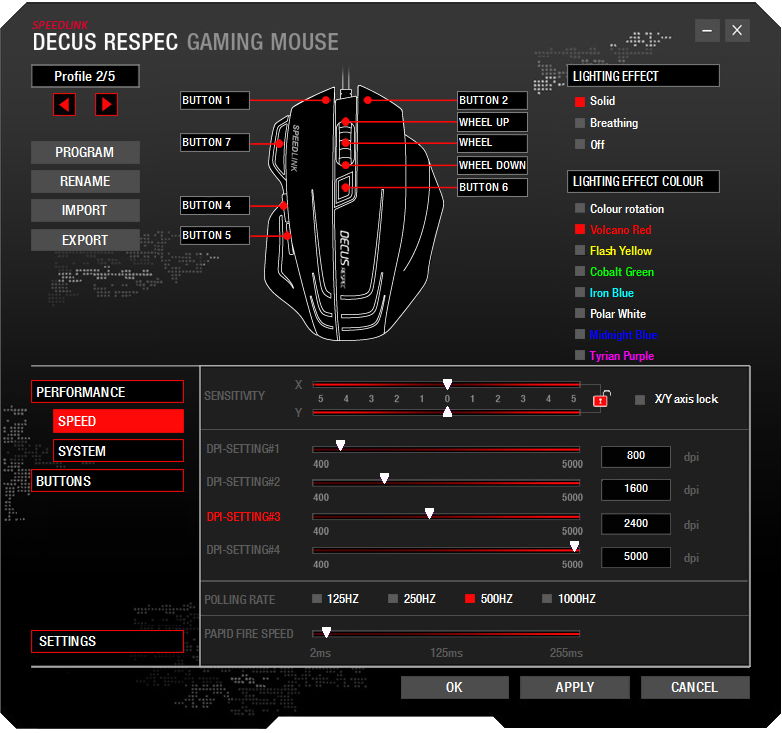Select the DPI-SETTING#1 label
Image resolution: width=782 pixels, height=733 pixels.
tap(243, 449)
